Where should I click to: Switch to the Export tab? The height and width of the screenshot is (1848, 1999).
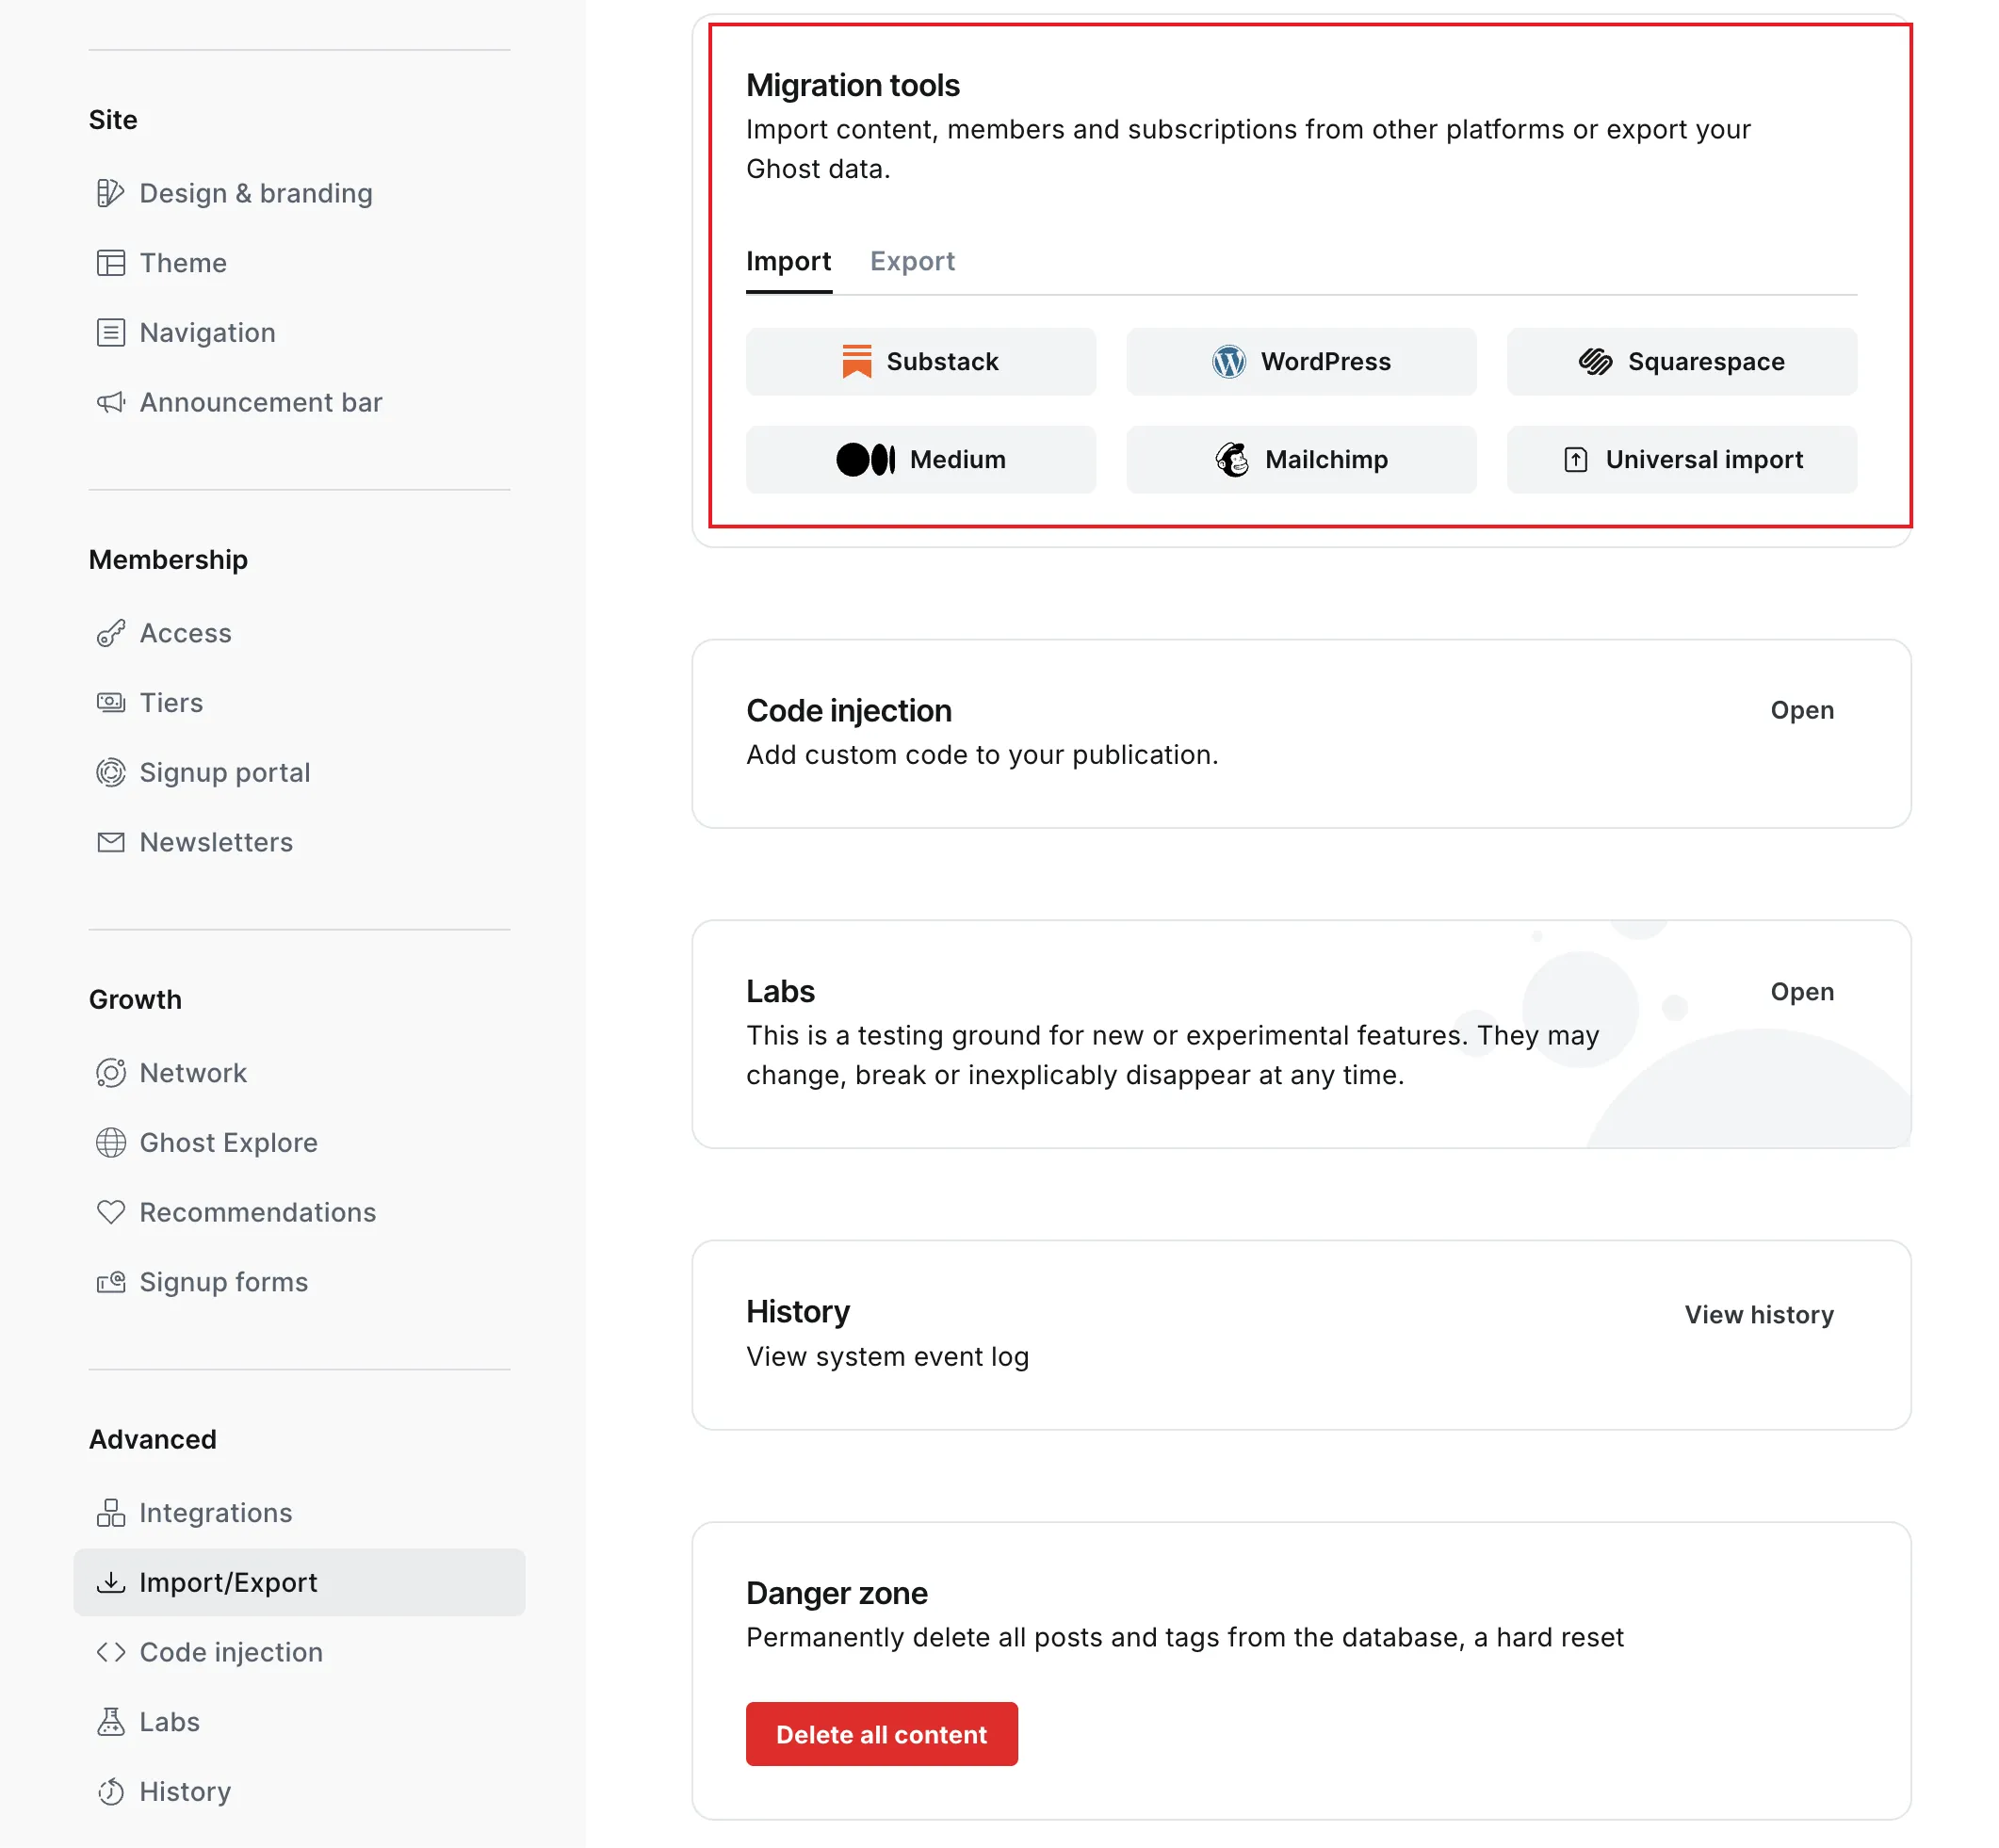tap(911, 261)
